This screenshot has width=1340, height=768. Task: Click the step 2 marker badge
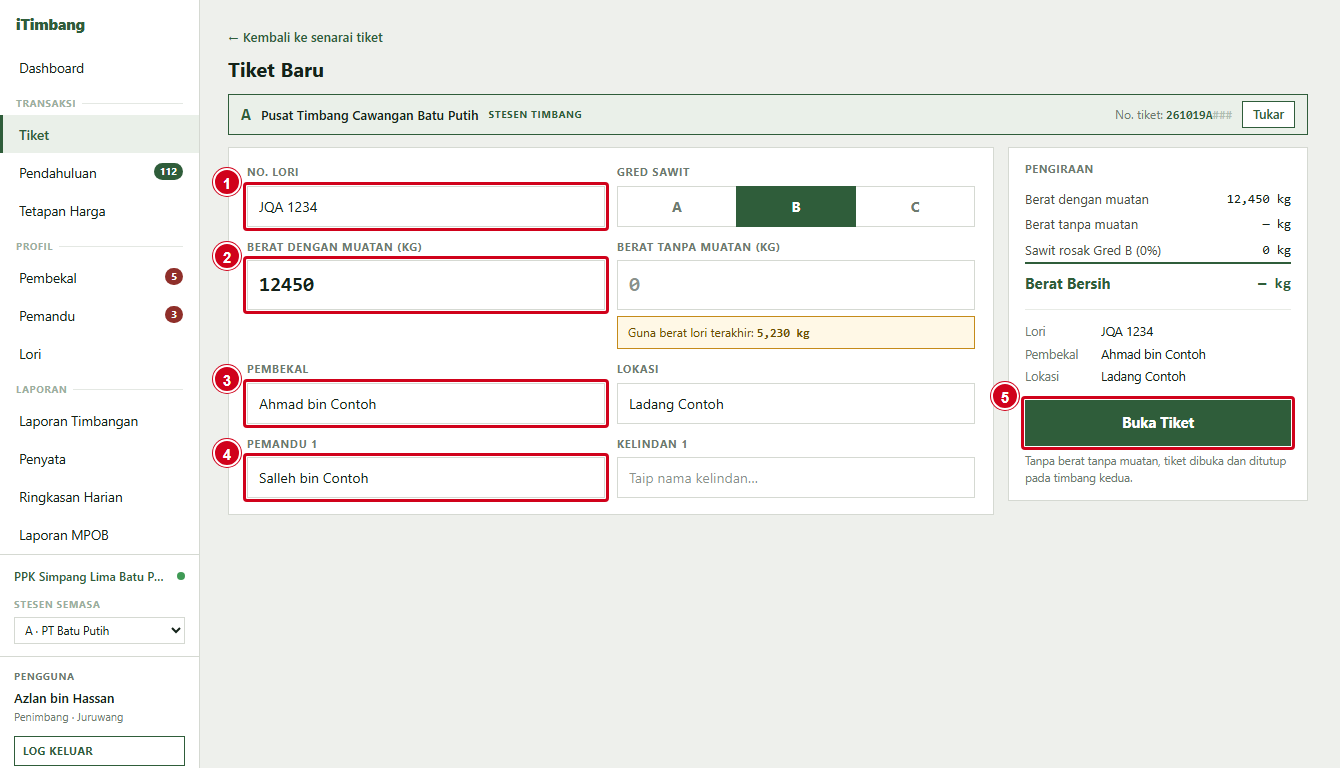[228, 257]
